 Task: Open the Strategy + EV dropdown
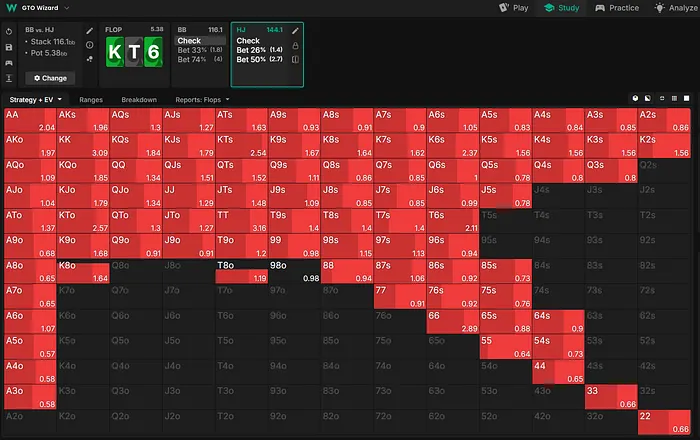(36, 100)
